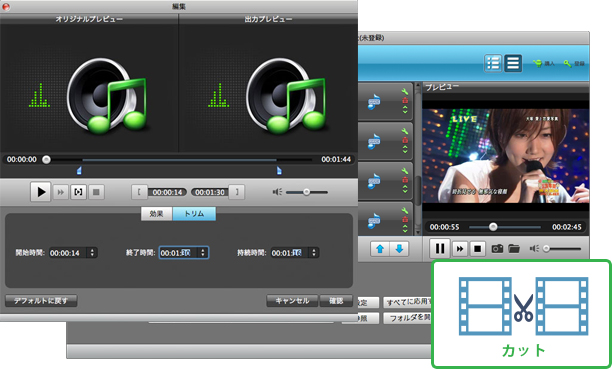The width and height of the screenshot is (612, 369).
Task: Click the green reorder arrows on third file row
Action: coord(405,189)
